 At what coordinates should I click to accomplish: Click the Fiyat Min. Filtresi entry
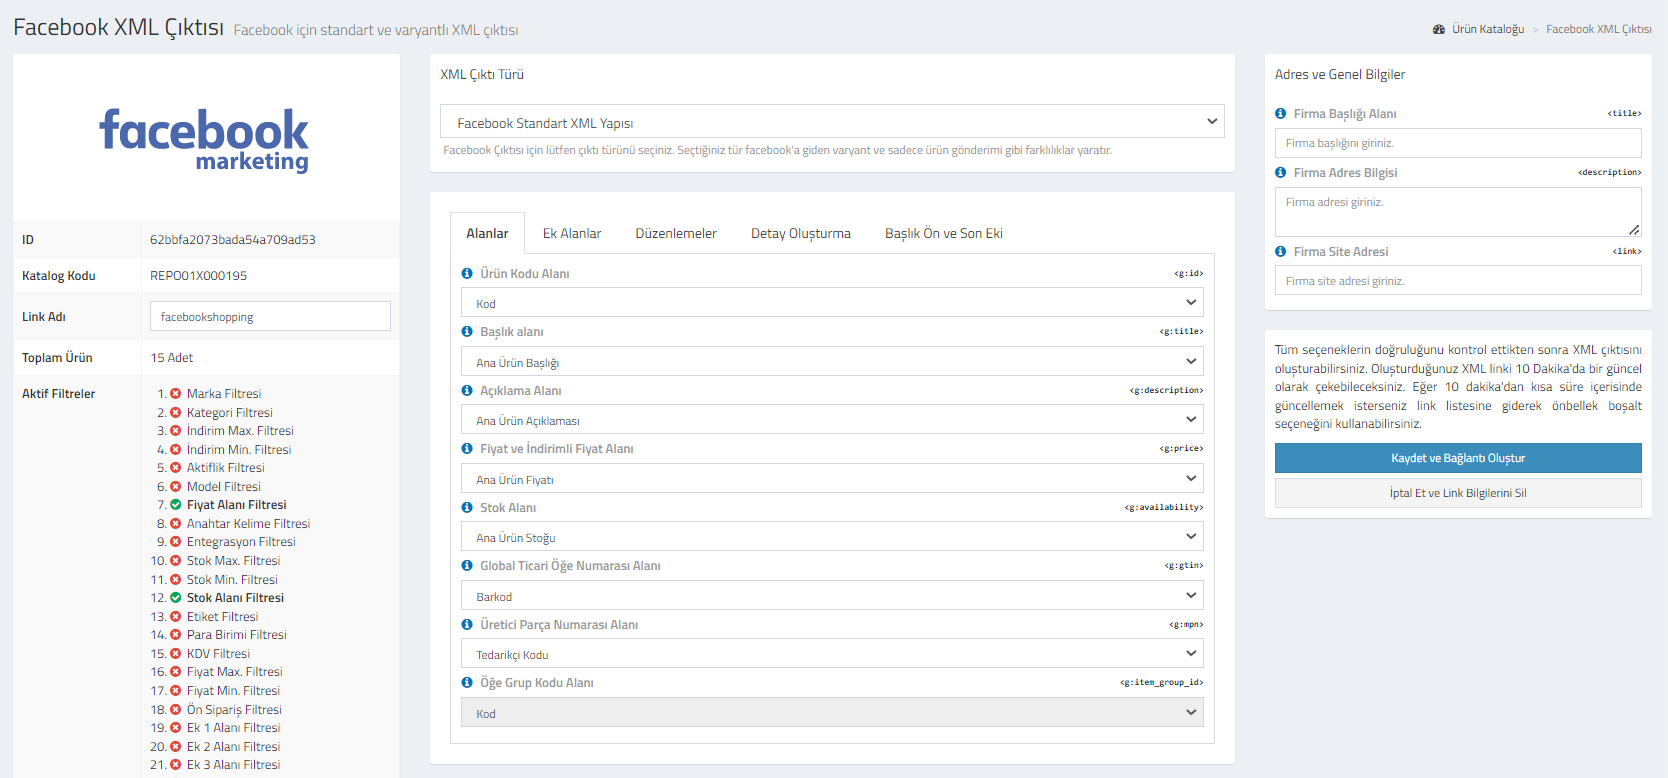[x=233, y=690]
